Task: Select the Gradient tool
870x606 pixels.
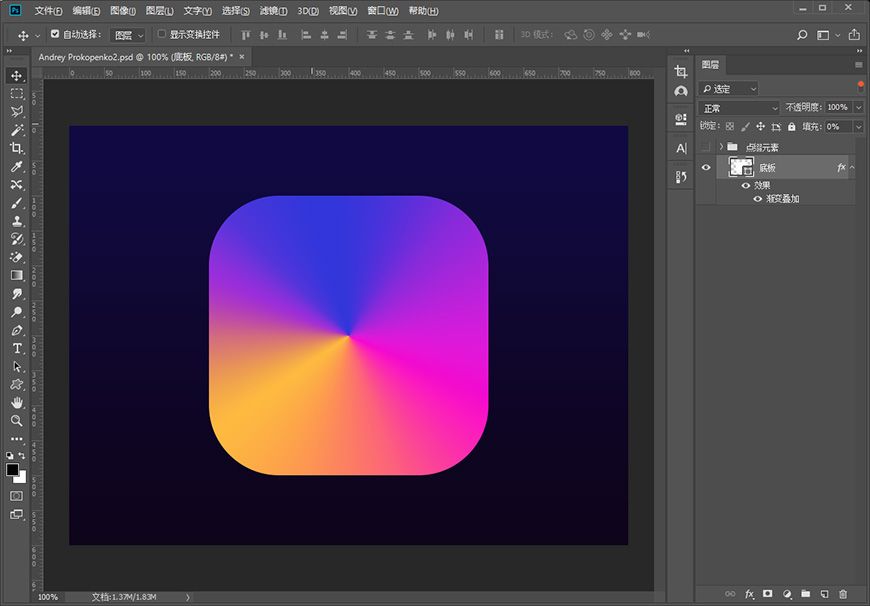Action: [17, 275]
